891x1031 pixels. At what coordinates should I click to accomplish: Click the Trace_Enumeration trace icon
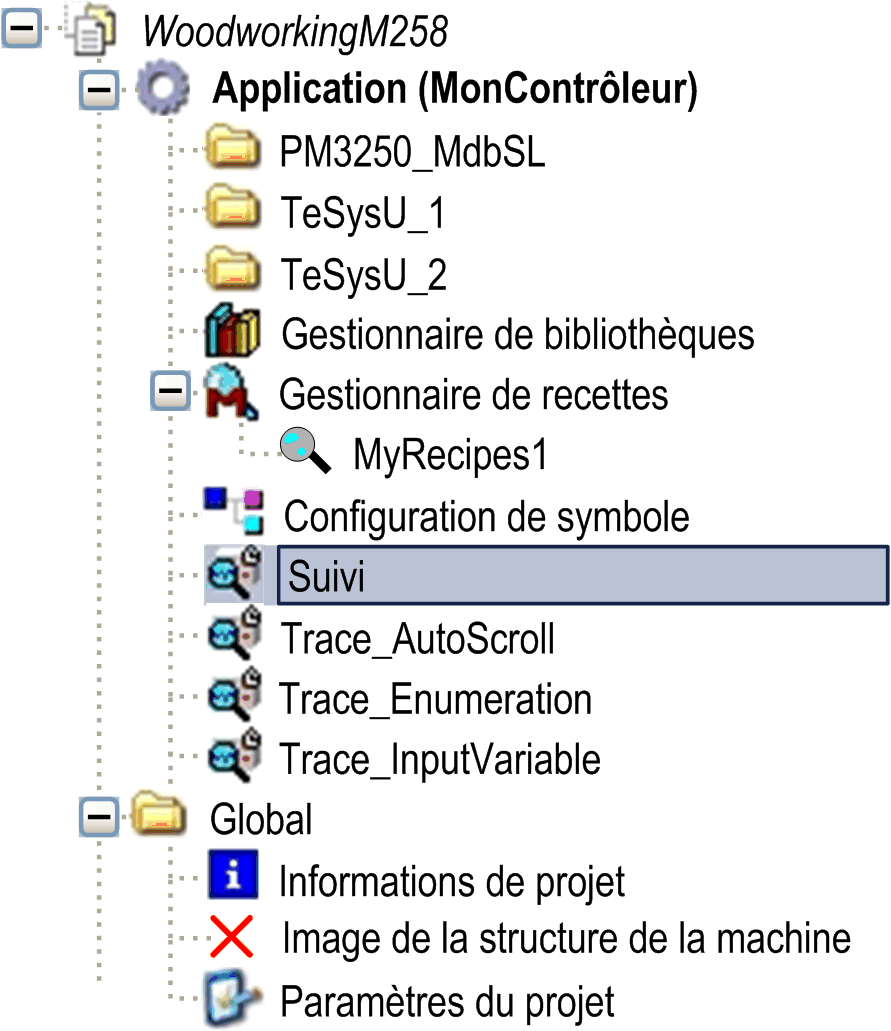[x=234, y=697]
